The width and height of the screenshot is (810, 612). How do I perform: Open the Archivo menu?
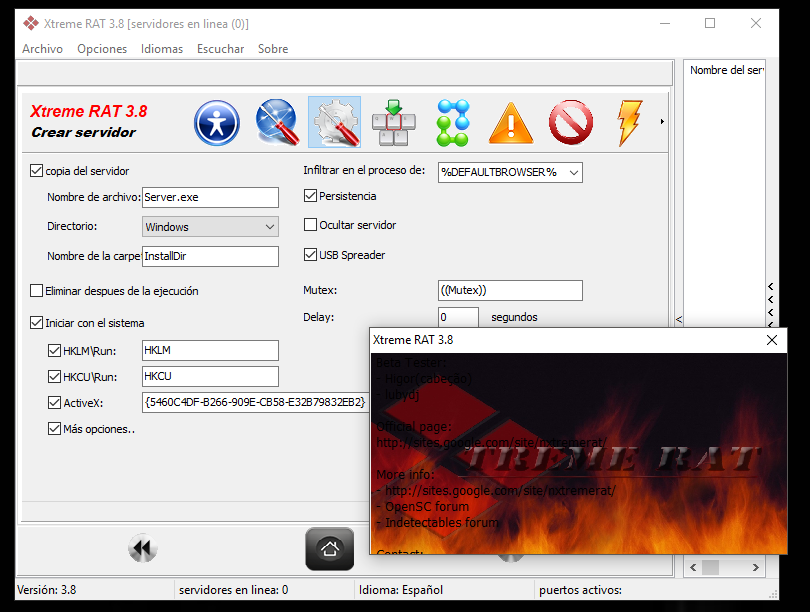42,49
